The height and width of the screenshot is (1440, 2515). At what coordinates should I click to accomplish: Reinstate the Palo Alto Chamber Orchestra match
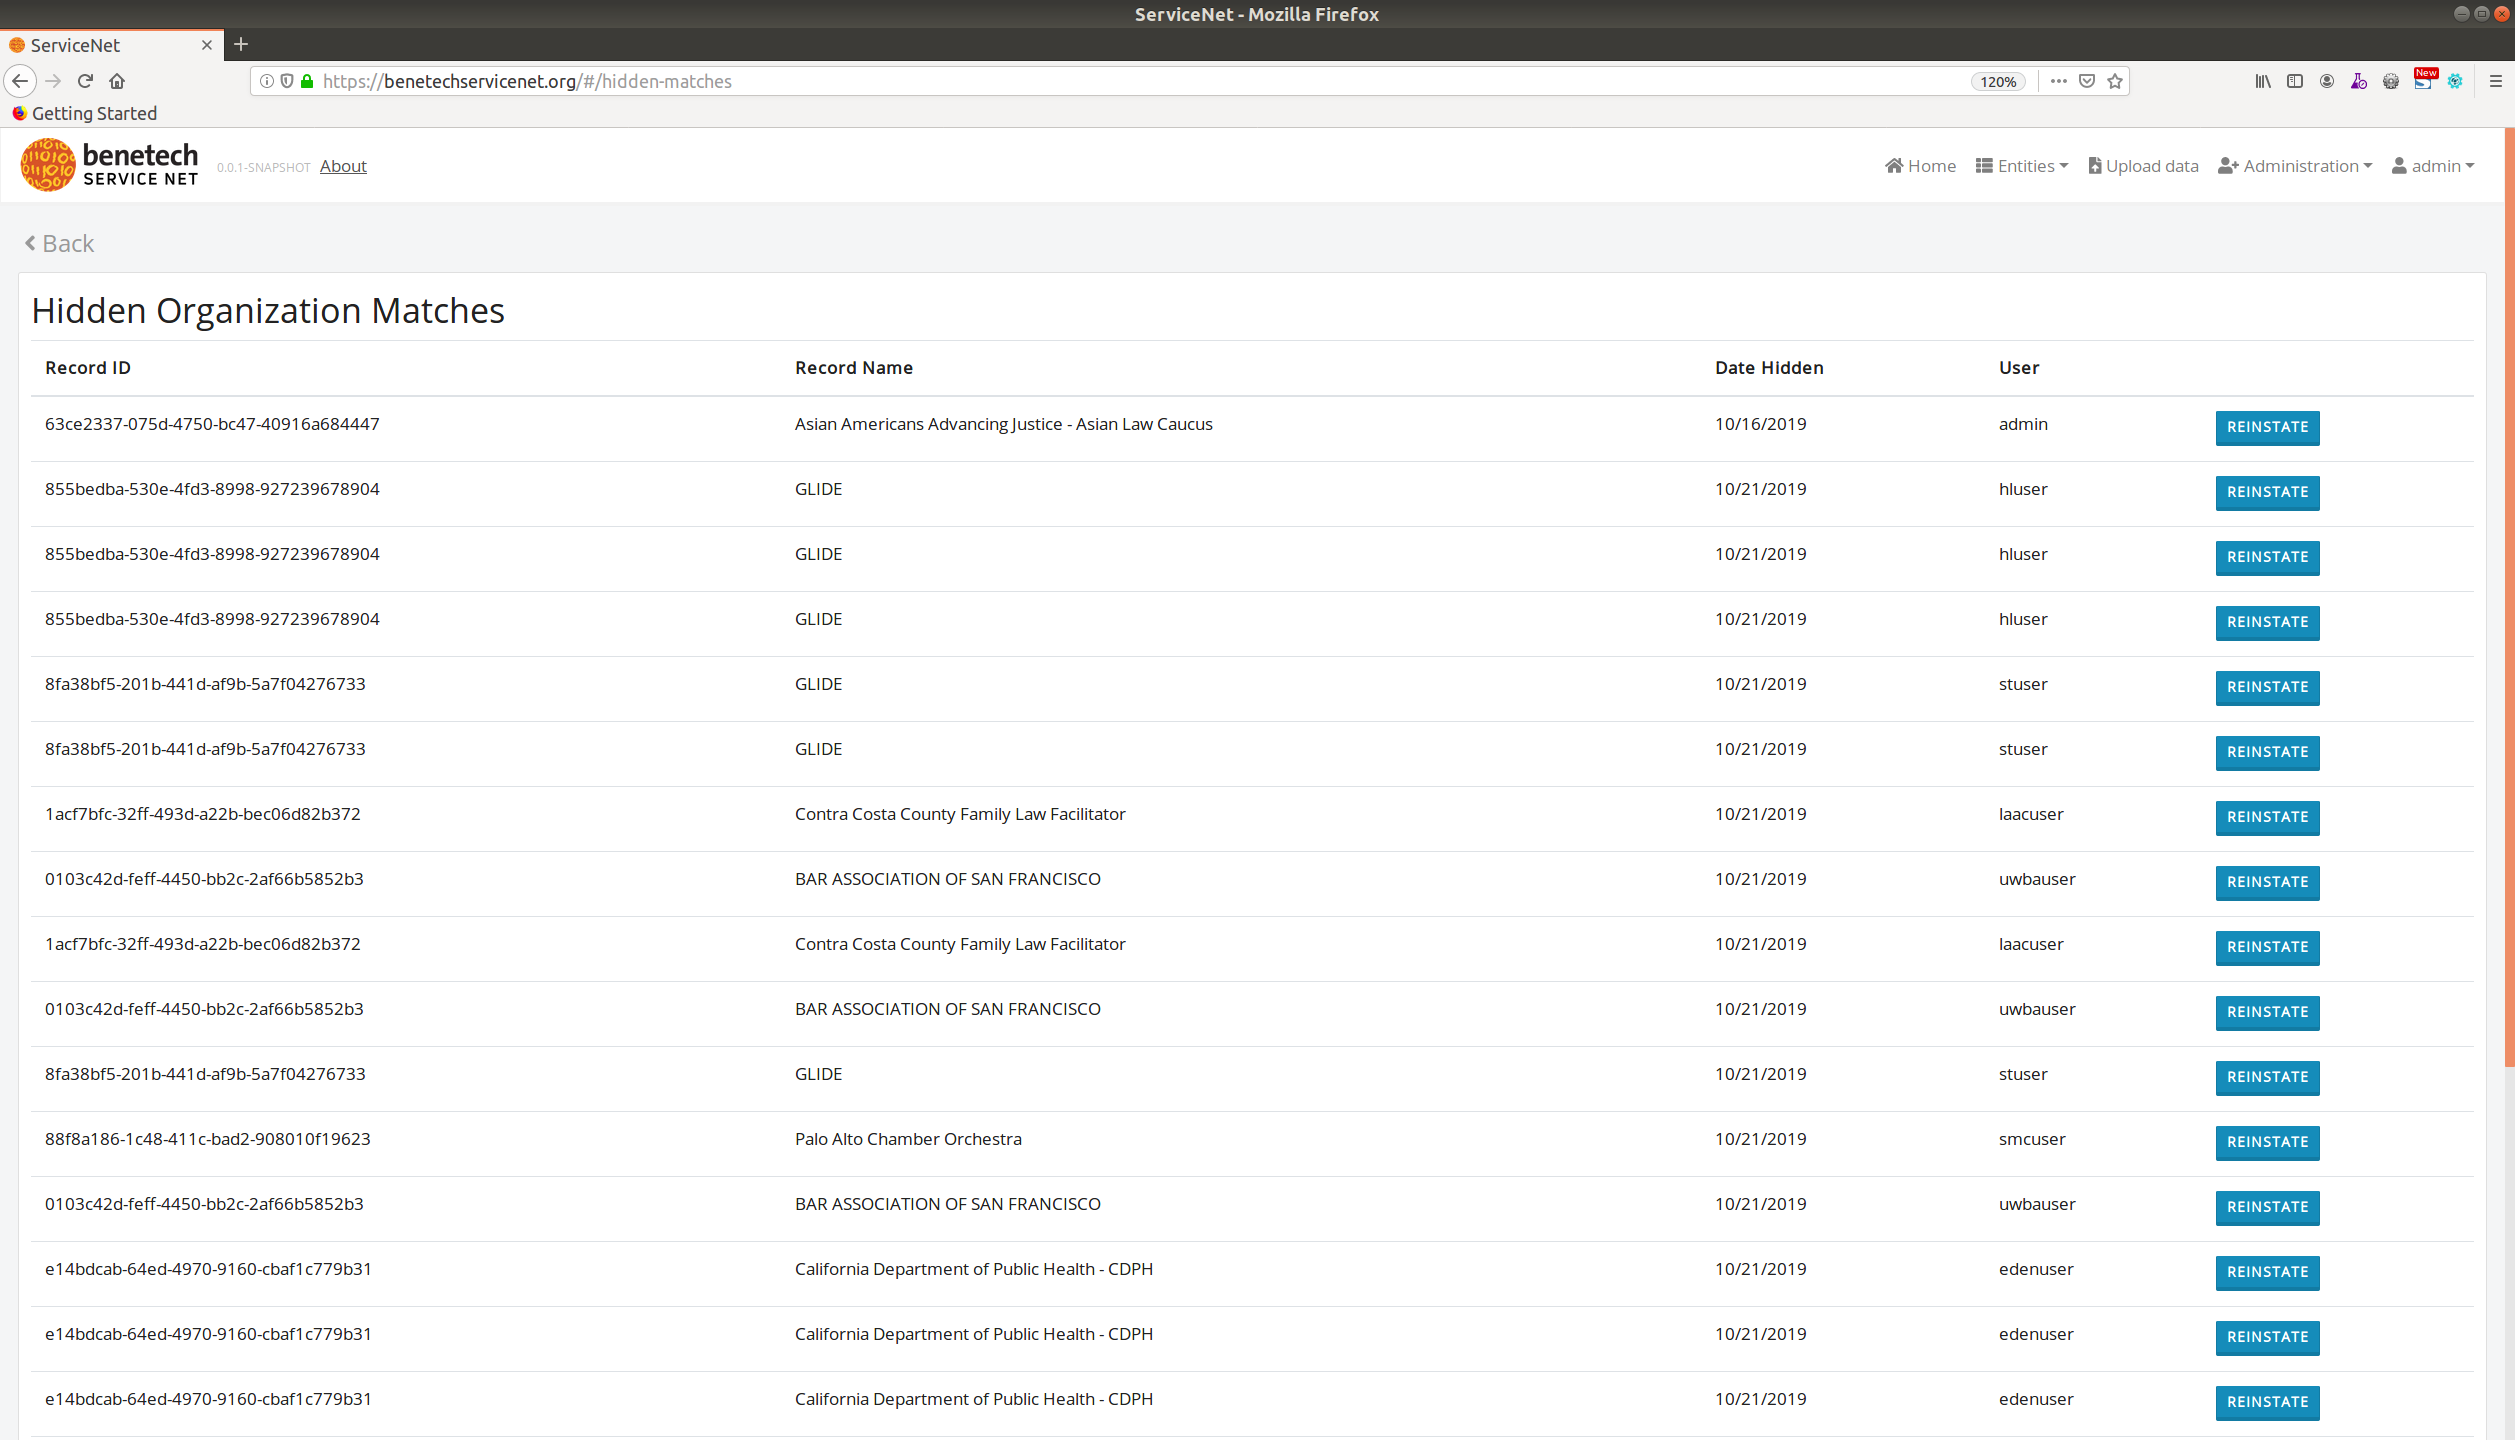coord(2266,1142)
